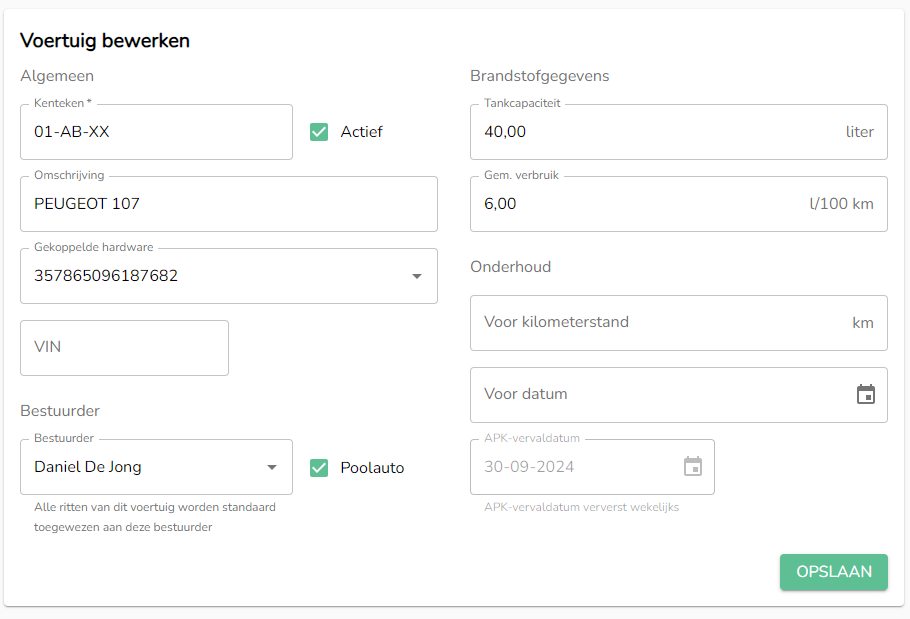Click the Poolauto label text
This screenshot has height=619, width=910.
click(x=372, y=467)
